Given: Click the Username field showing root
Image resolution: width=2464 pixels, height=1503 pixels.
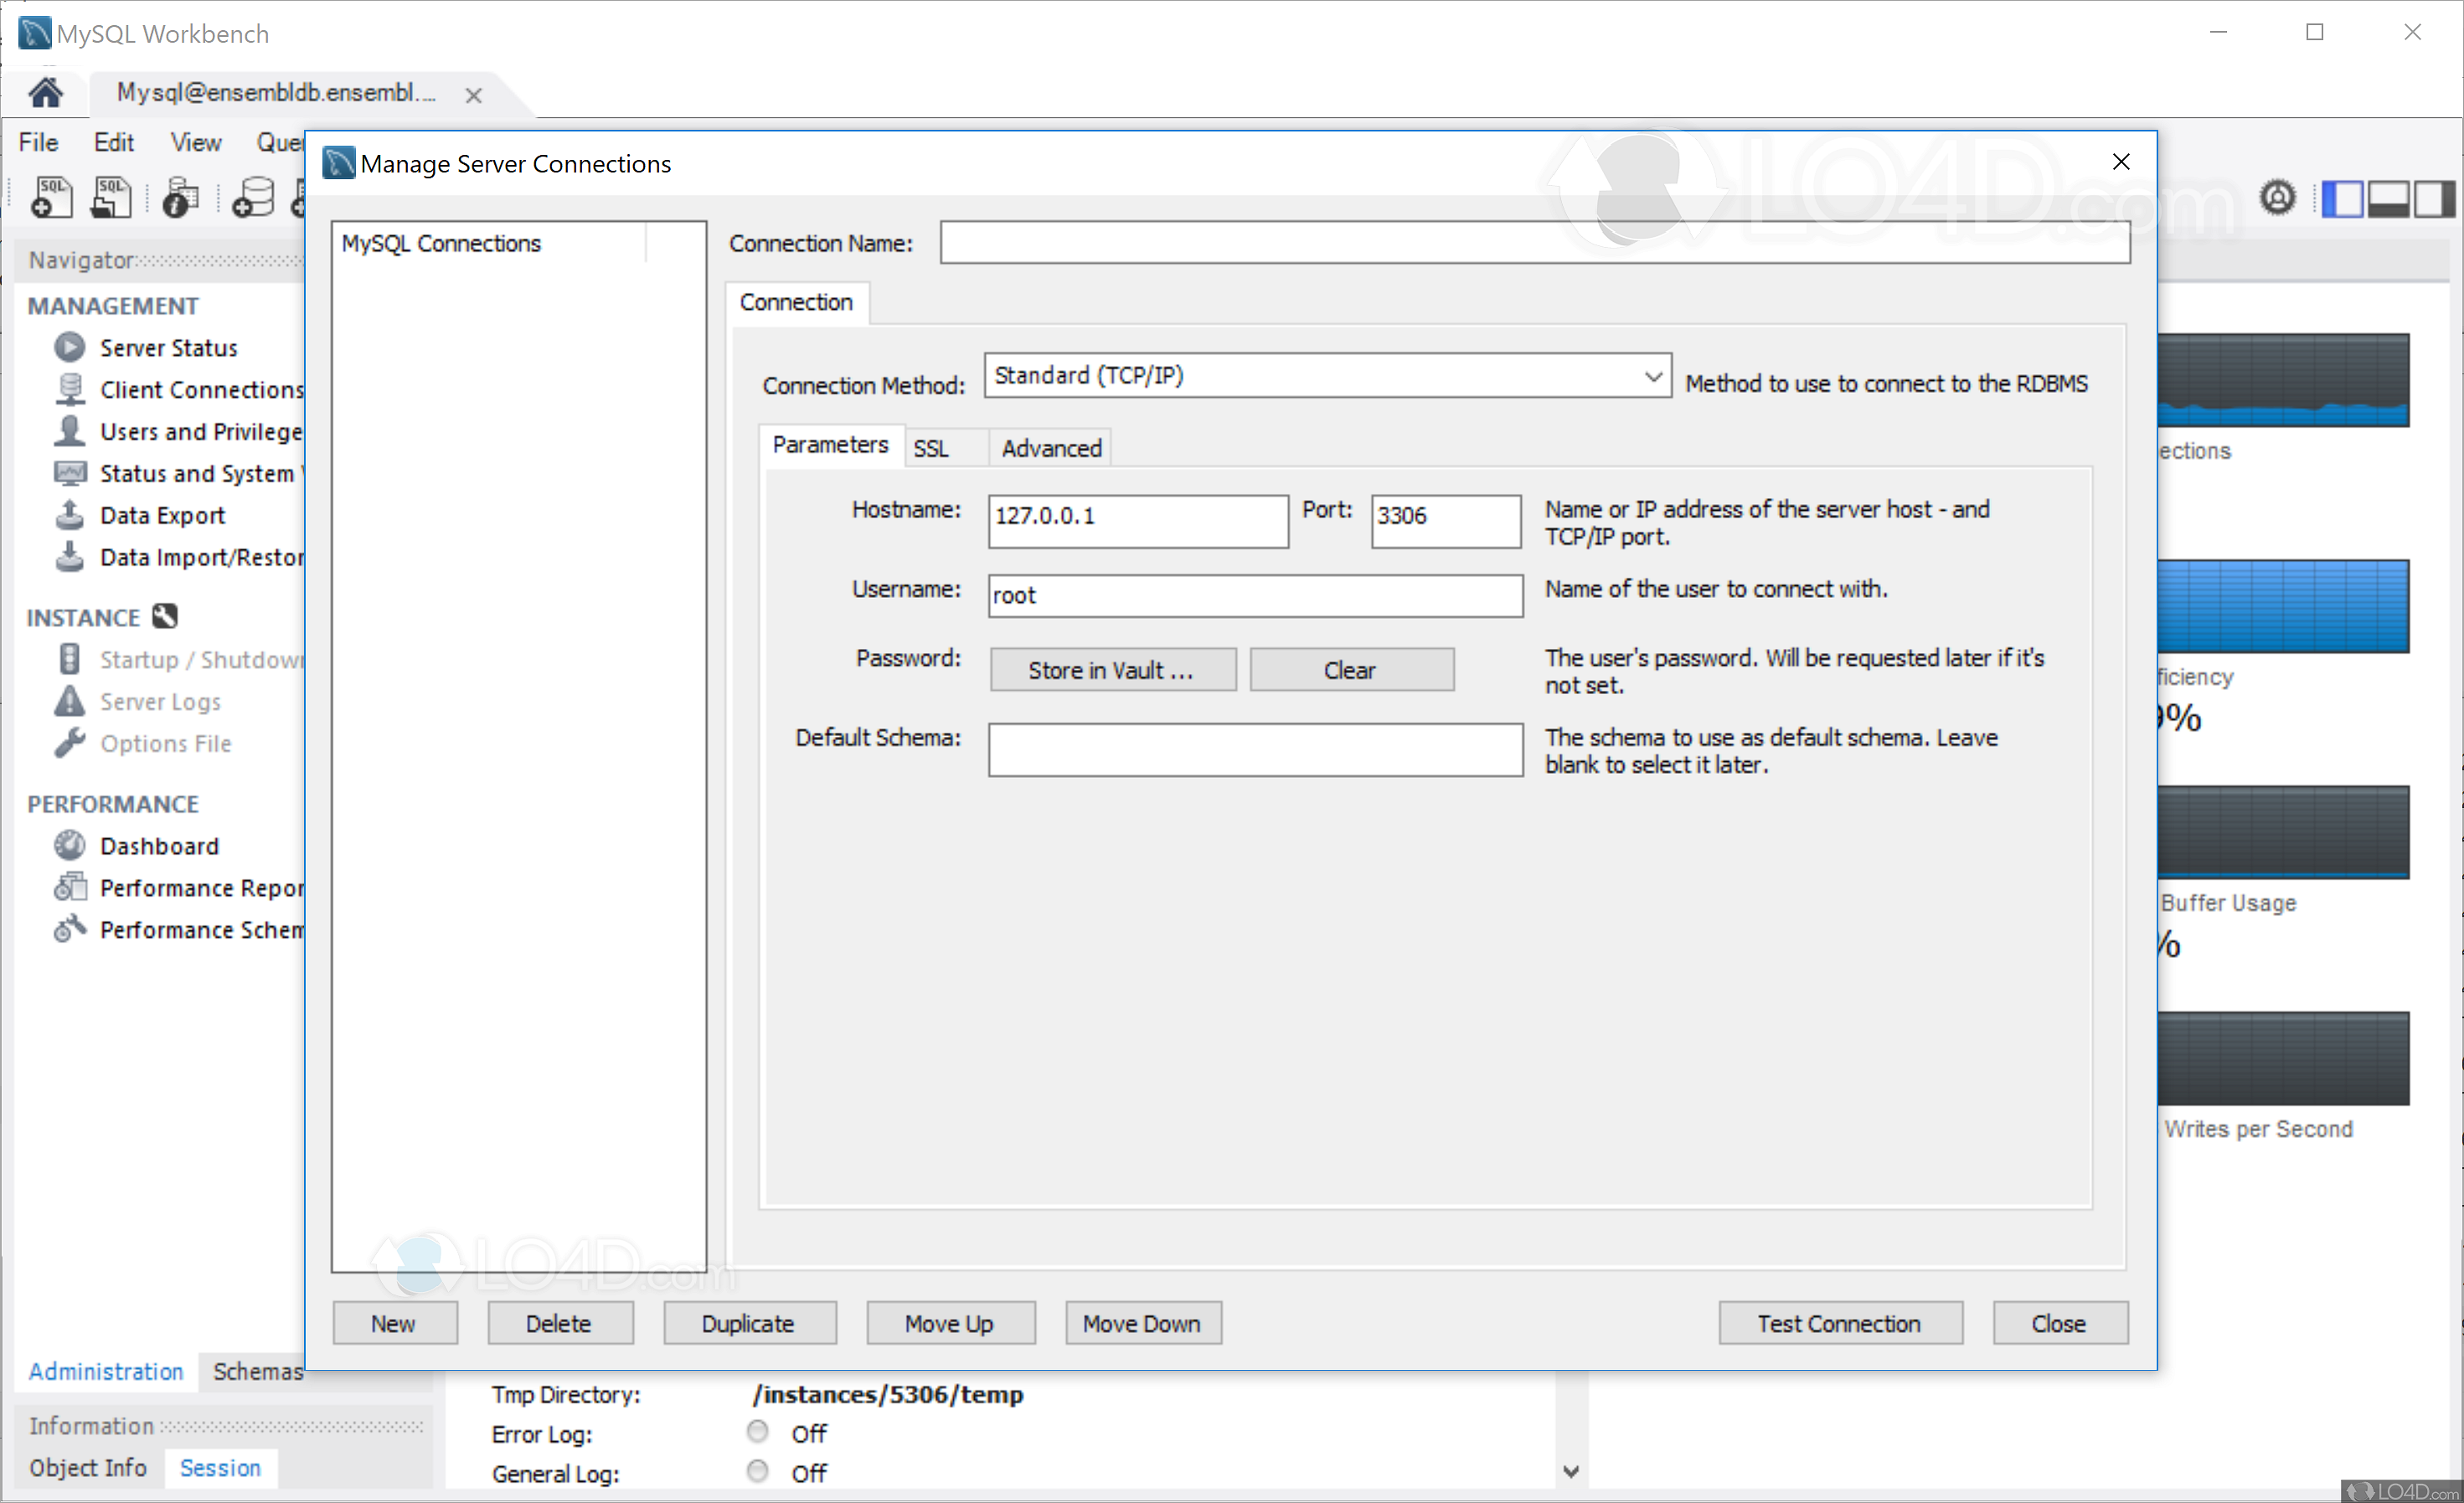Looking at the screenshot, I should coord(1255,596).
